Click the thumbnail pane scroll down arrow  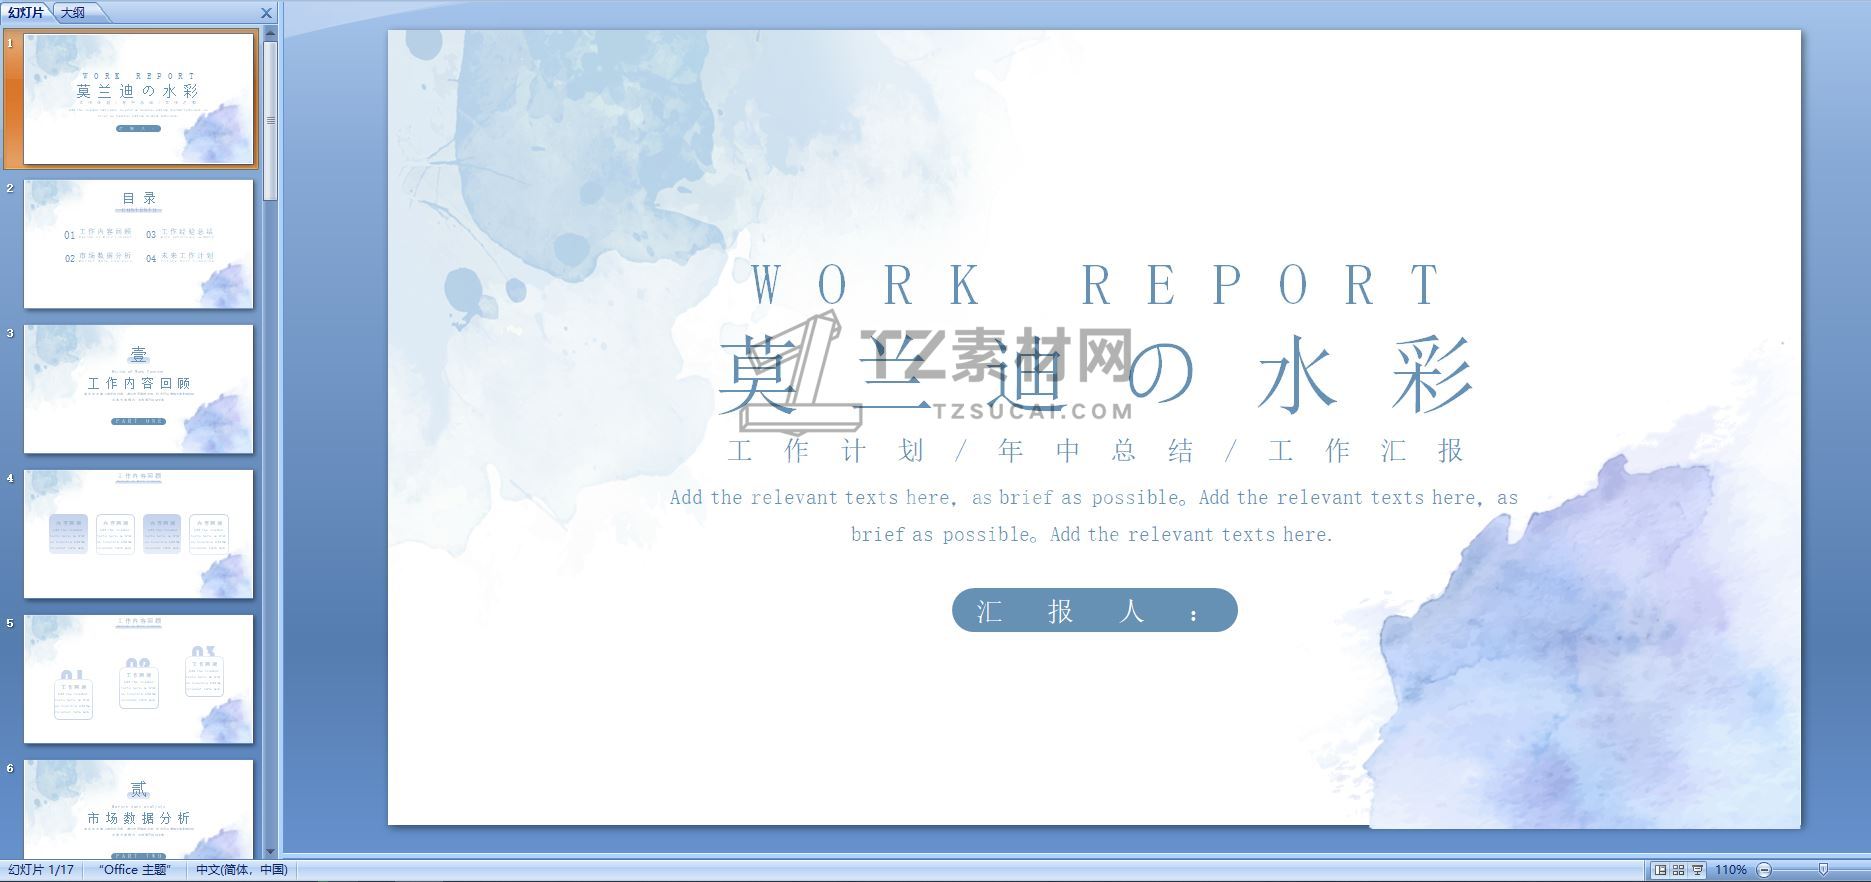click(270, 852)
